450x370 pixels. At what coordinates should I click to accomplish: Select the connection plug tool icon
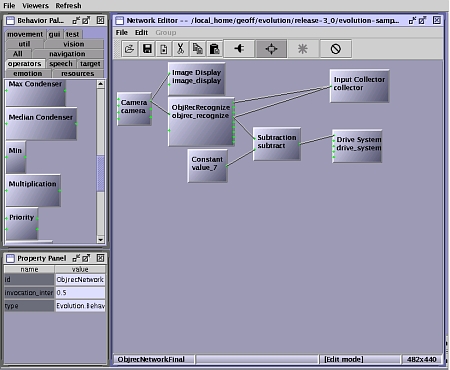coord(239,49)
